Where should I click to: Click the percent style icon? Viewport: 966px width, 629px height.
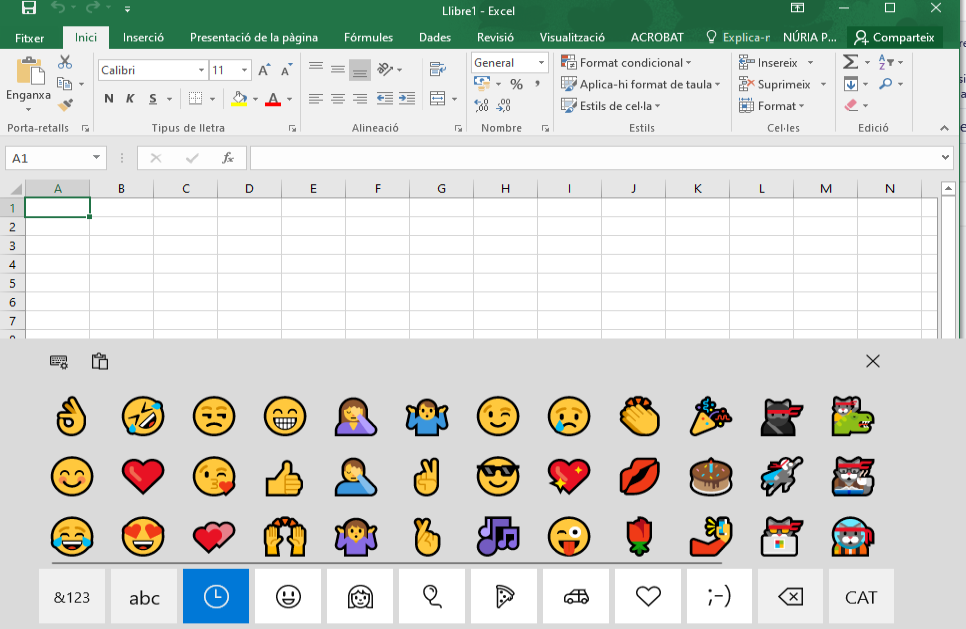(x=516, y=85)
